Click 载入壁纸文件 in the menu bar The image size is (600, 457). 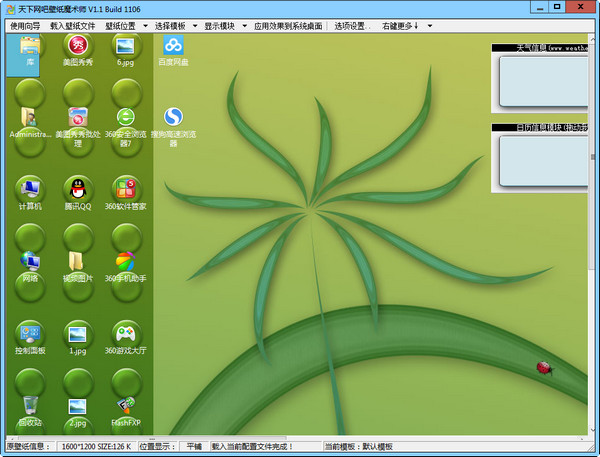pos(72,25)
